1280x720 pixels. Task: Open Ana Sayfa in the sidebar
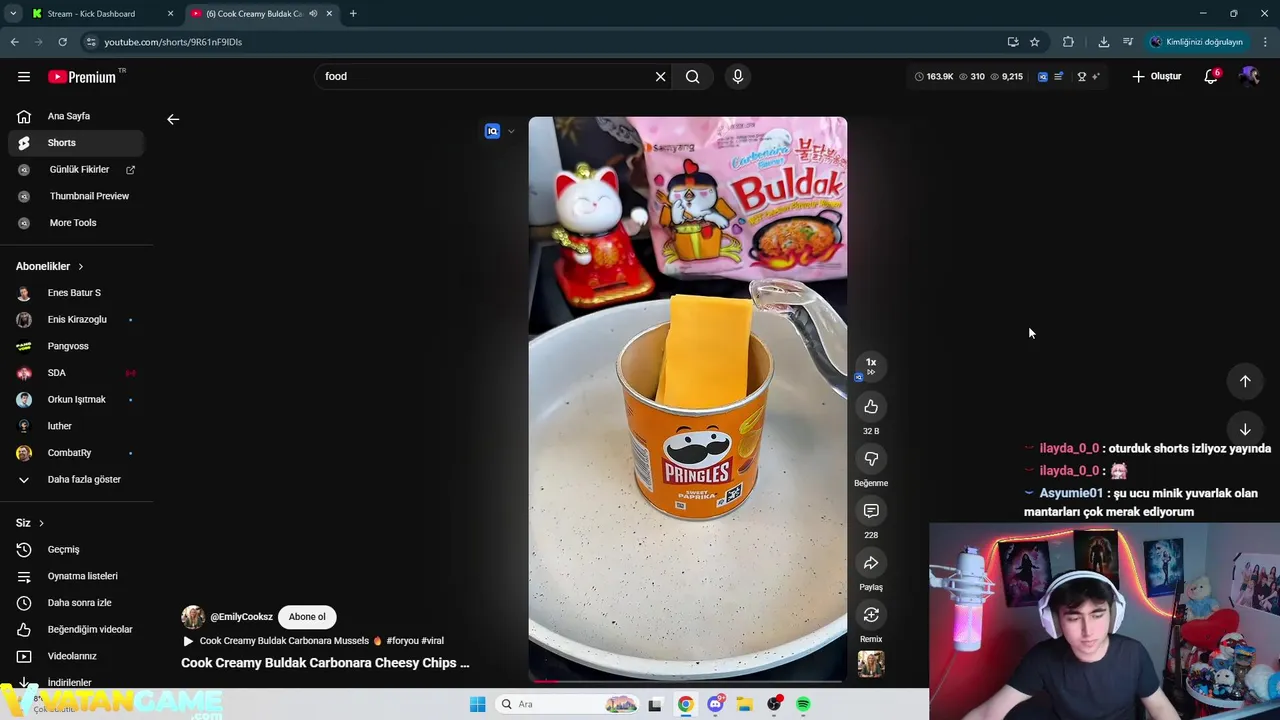click(76, 116)
